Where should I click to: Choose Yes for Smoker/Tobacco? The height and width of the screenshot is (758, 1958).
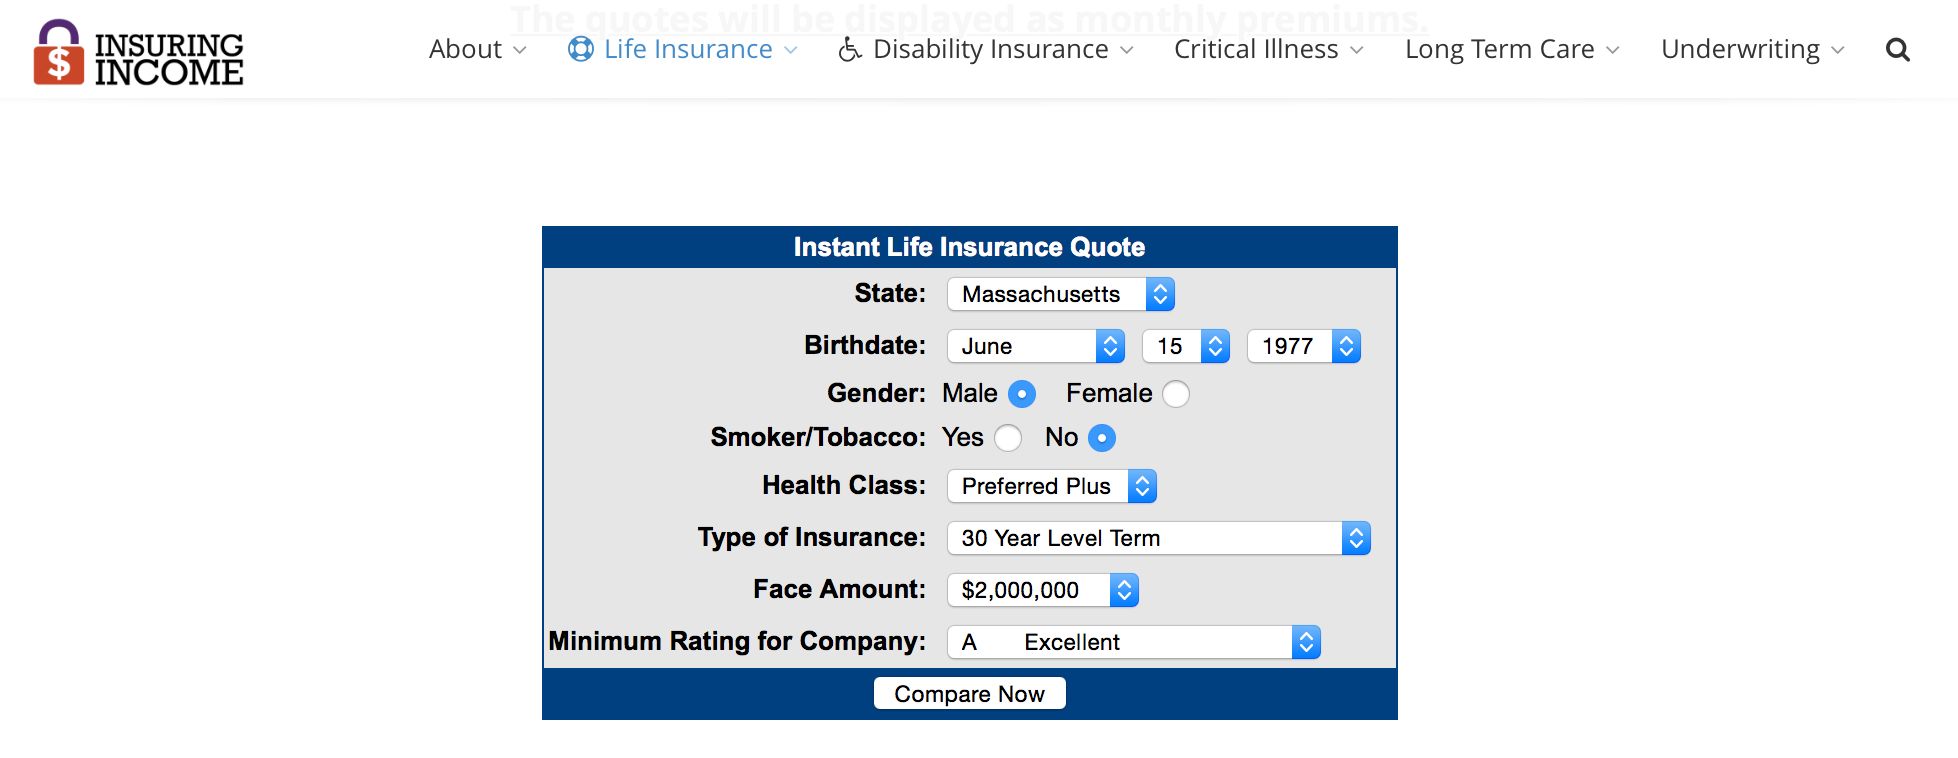pos(1008,438)
